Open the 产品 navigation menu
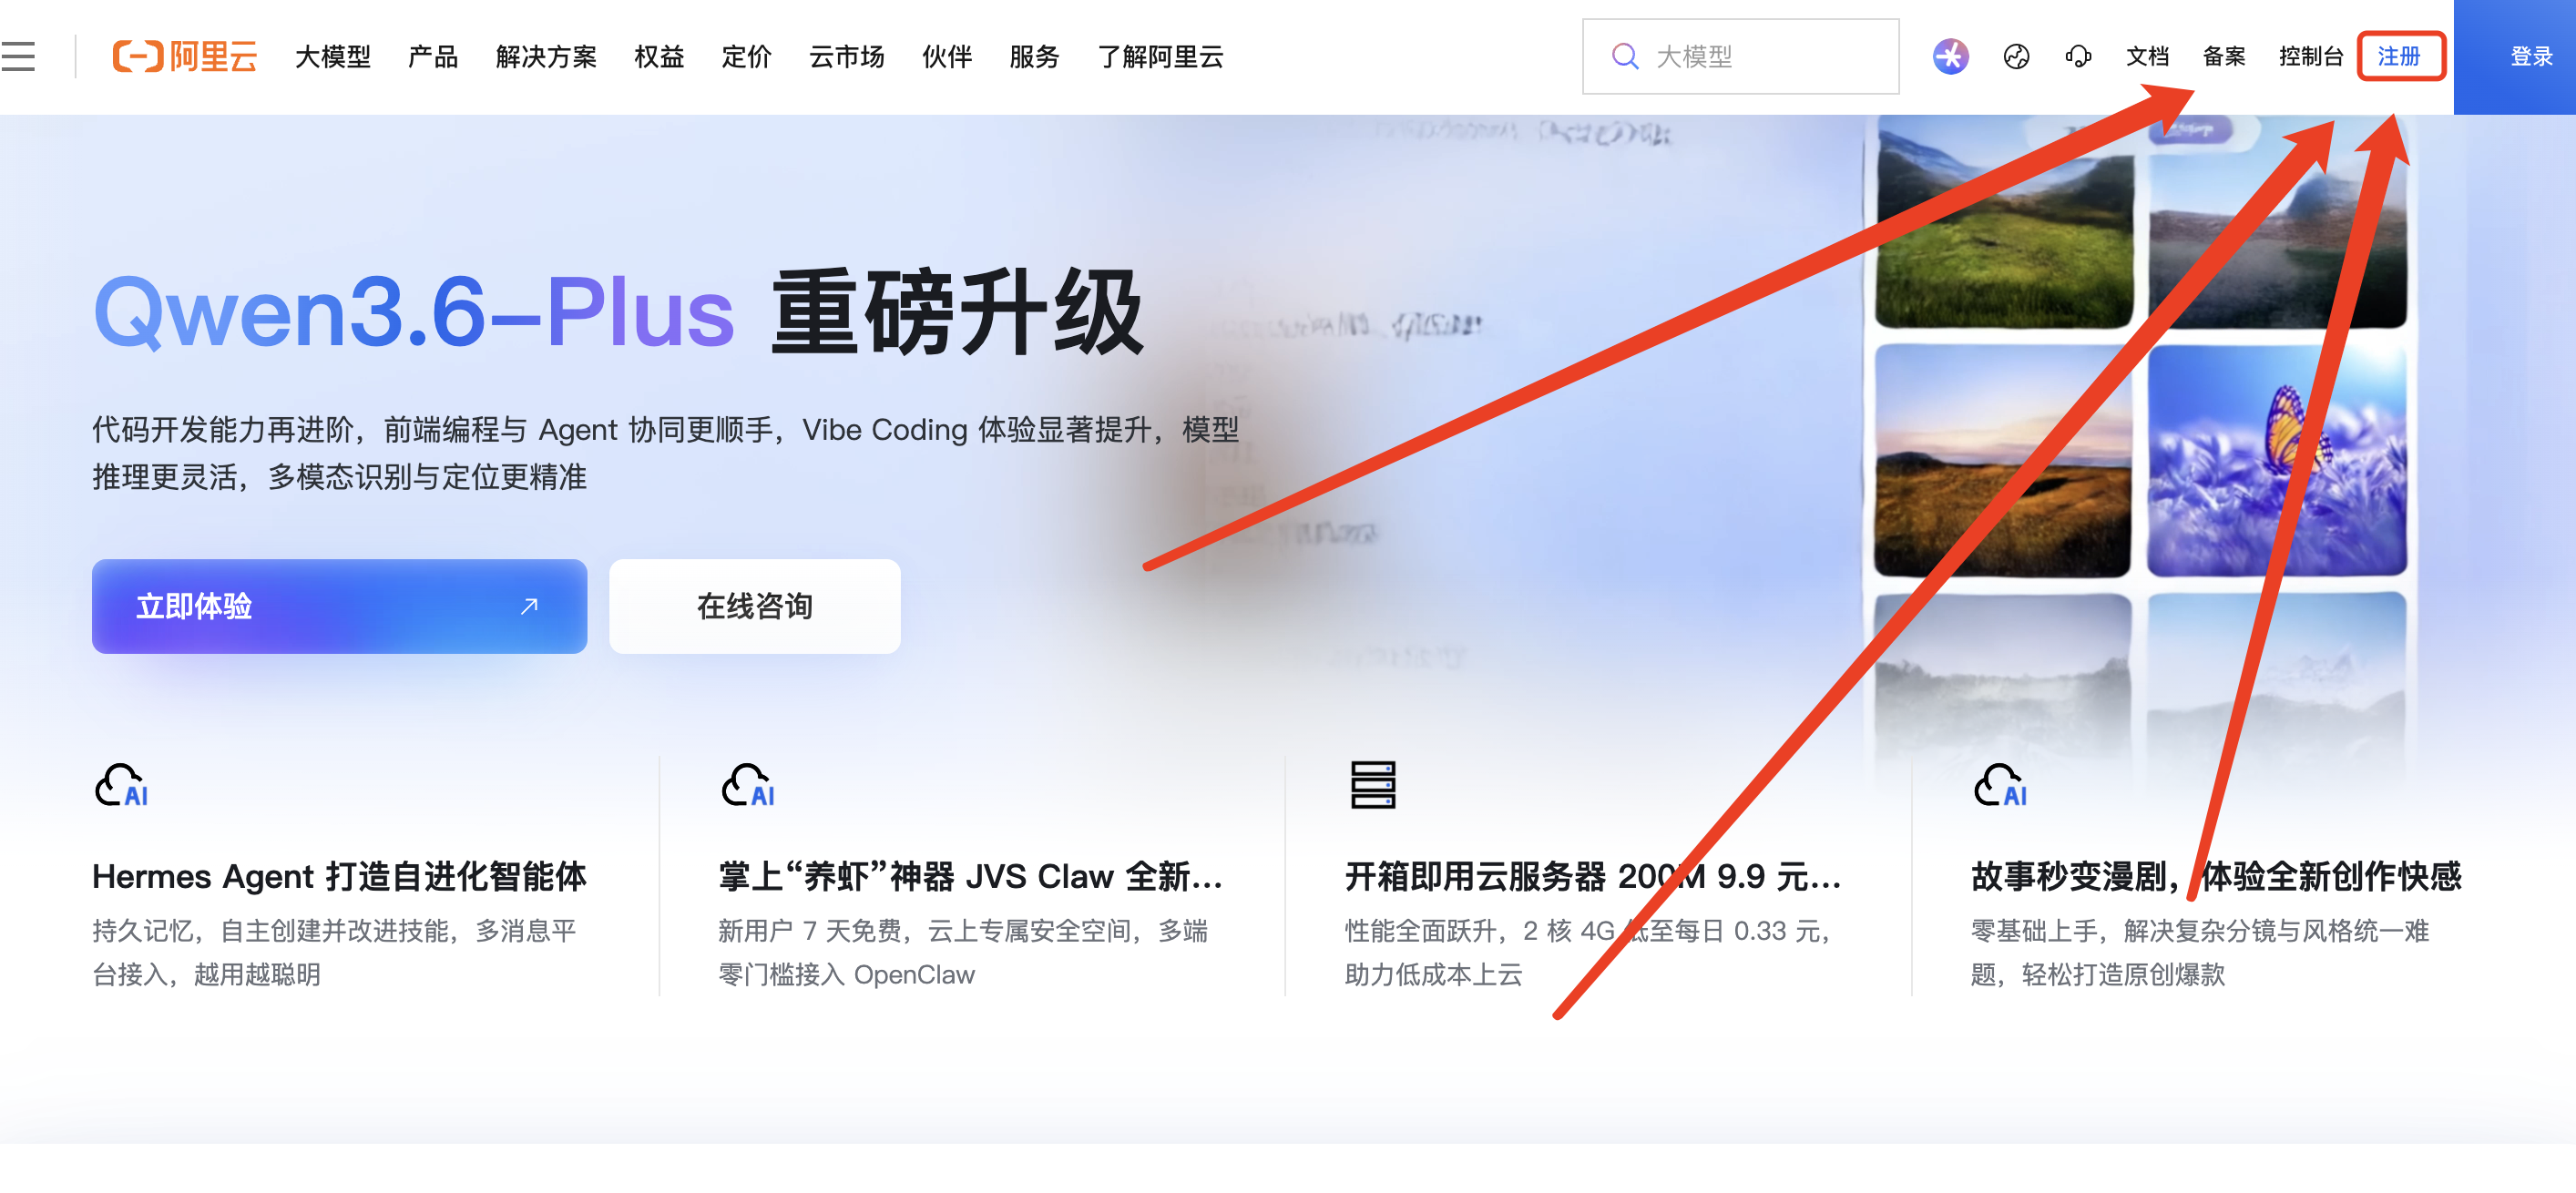The height and width of the screenshot is (1193, 2576). click(x=433, y=57)
